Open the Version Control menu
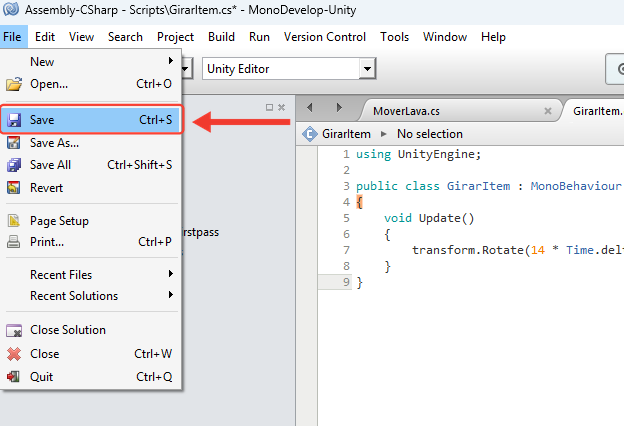The image size is (624, 426). (325, 37)
